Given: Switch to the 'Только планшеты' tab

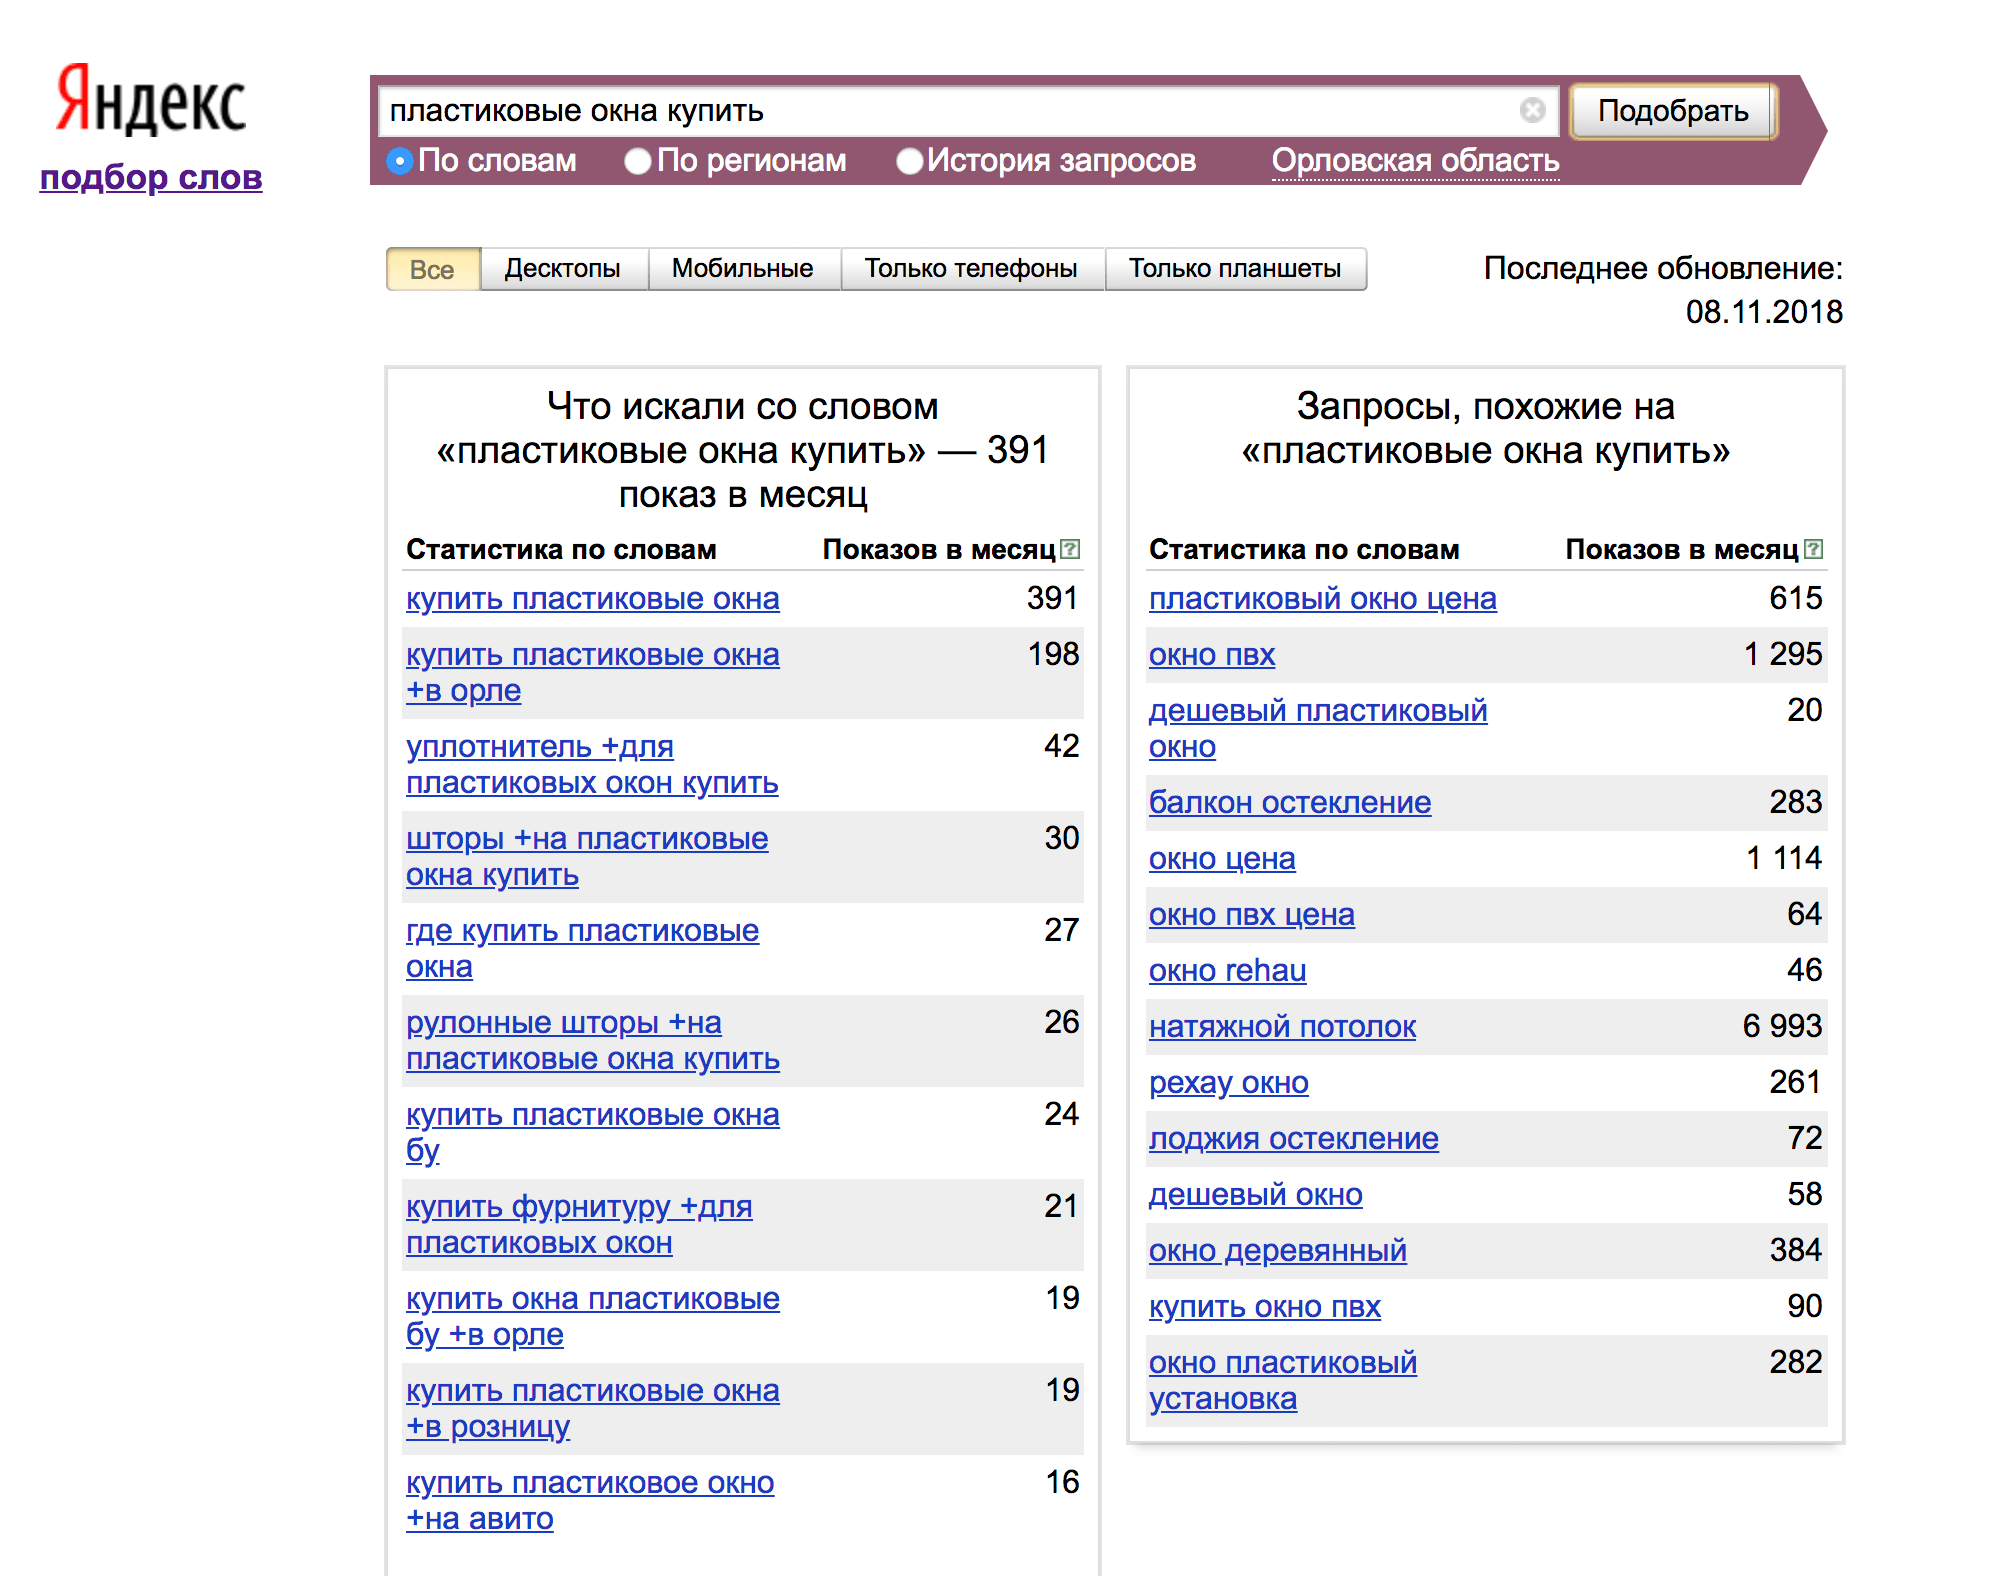Looking at the screenshot, I should point(1235,269).
